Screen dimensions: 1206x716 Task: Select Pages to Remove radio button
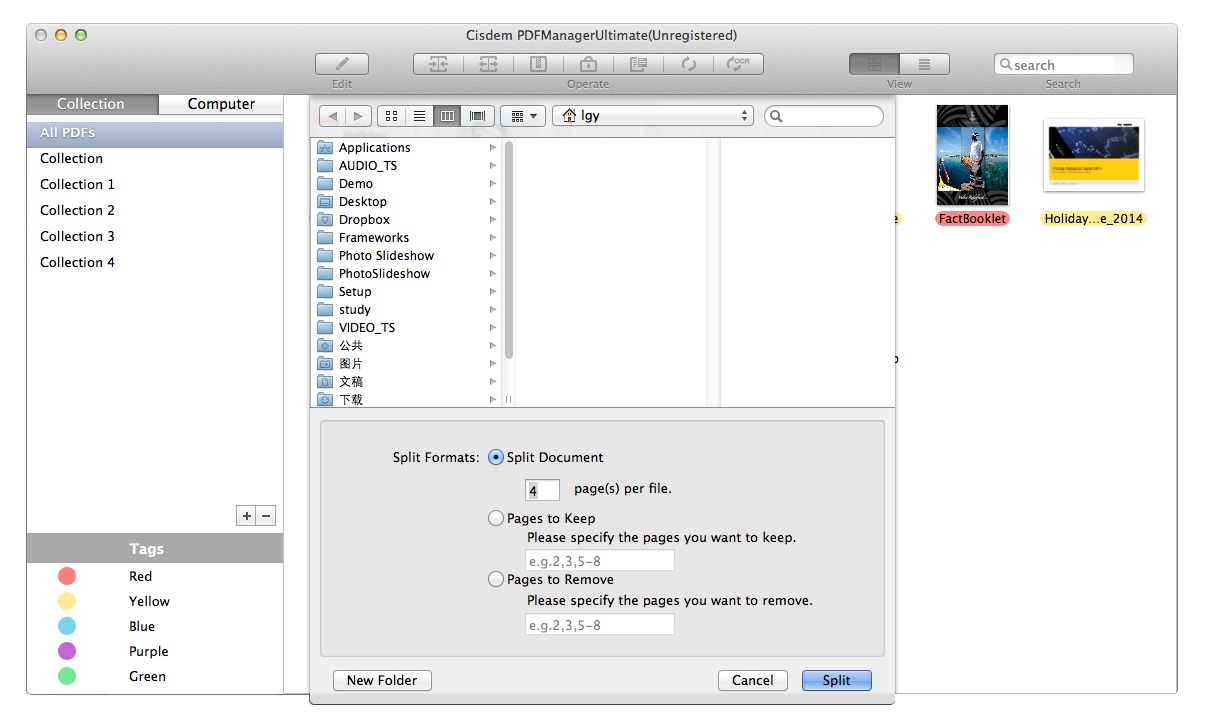tap(496, 580)
